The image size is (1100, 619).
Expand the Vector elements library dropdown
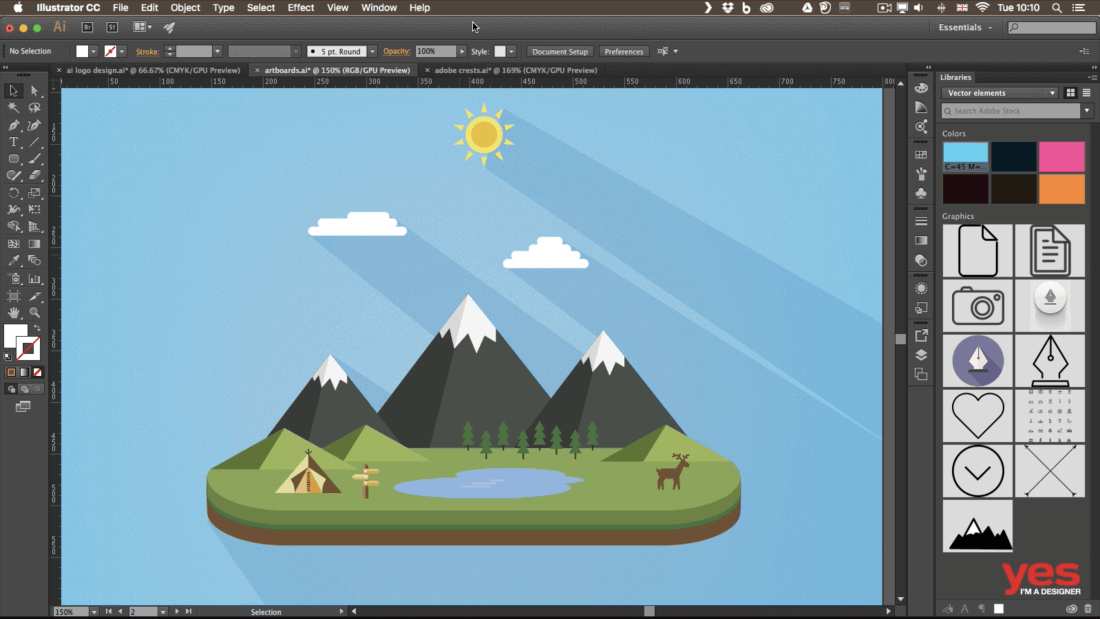(1051, 93)
